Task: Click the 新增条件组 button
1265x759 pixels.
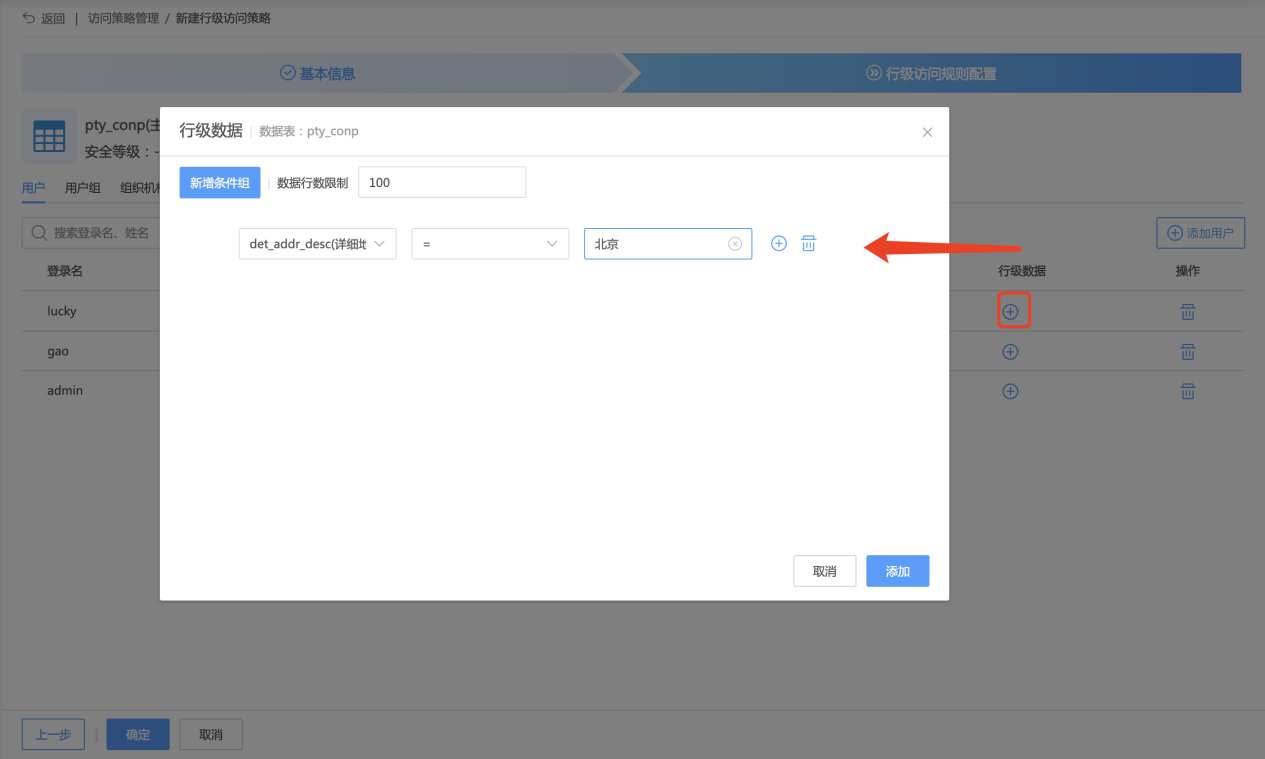Action: (x=220, y=183)
